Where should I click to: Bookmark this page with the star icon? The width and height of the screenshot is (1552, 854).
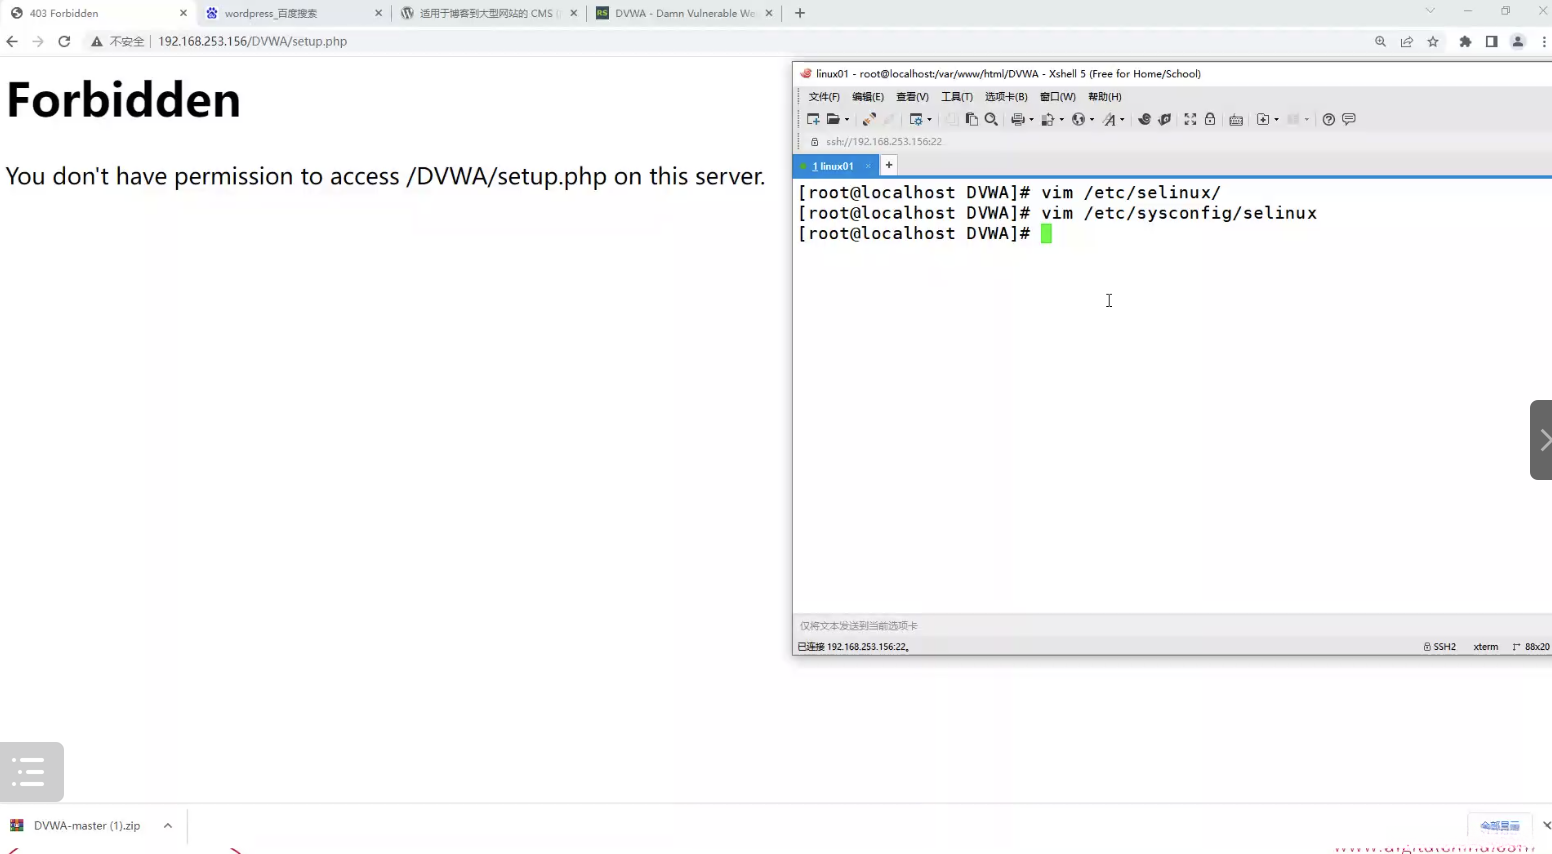pos(1433,41)
